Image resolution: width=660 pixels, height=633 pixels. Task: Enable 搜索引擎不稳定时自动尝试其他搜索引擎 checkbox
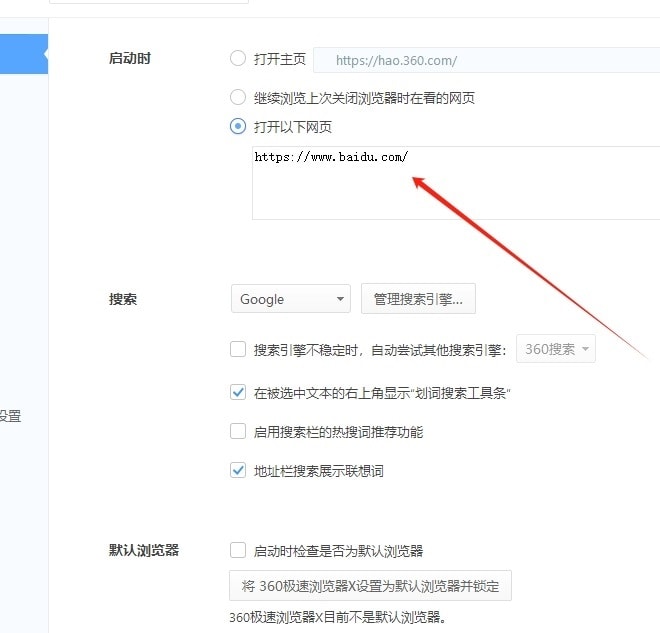(238, 349)
